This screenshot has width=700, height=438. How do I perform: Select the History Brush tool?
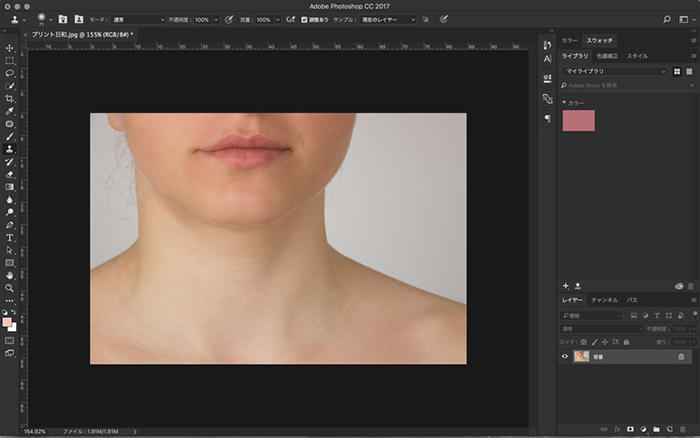point(9,162)
